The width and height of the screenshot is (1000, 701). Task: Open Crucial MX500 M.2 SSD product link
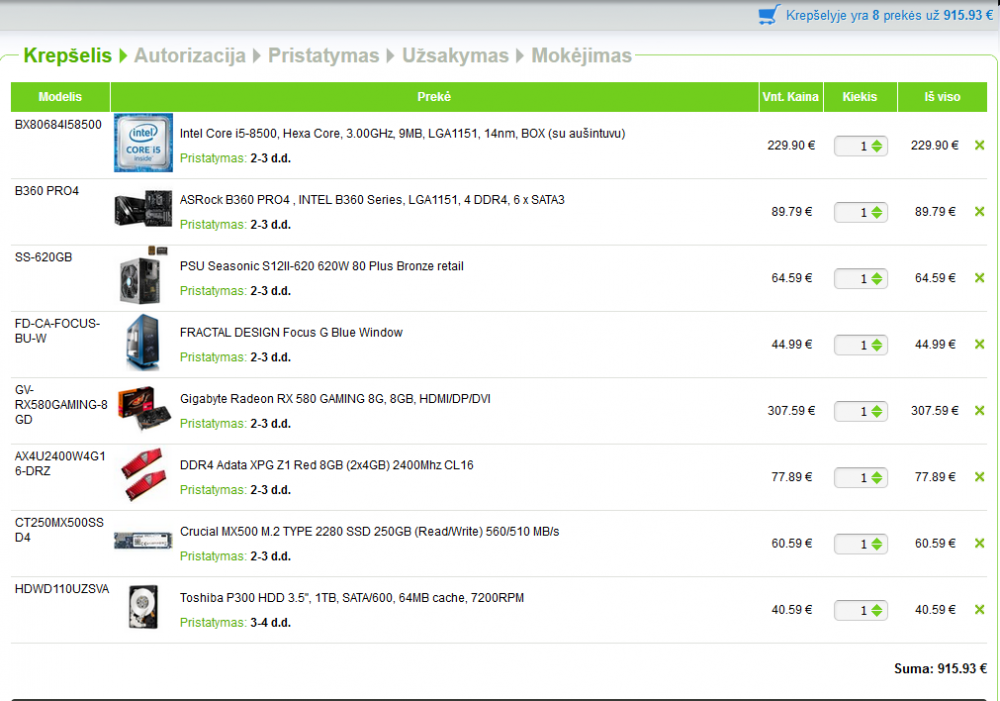[369, 531]
